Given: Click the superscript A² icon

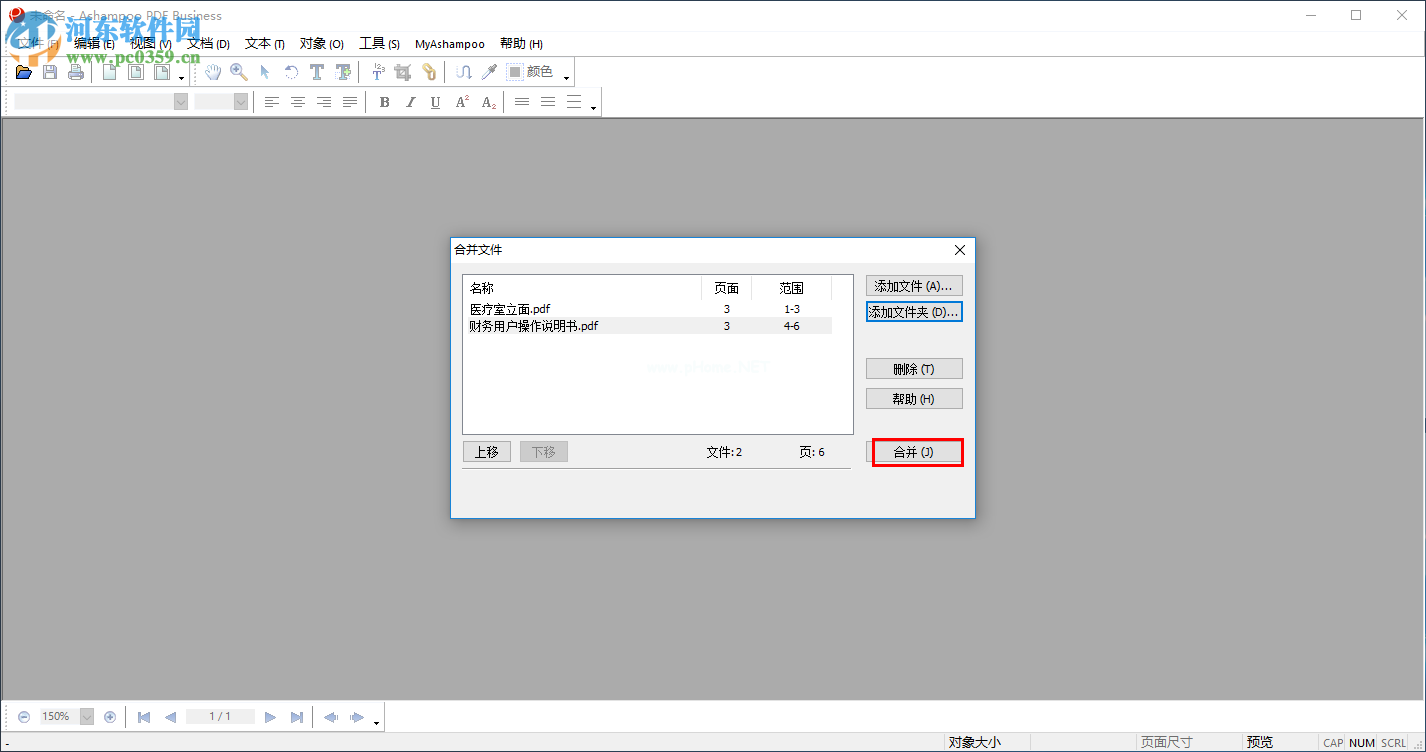Looking at the screenshot, I should (462, 102).
